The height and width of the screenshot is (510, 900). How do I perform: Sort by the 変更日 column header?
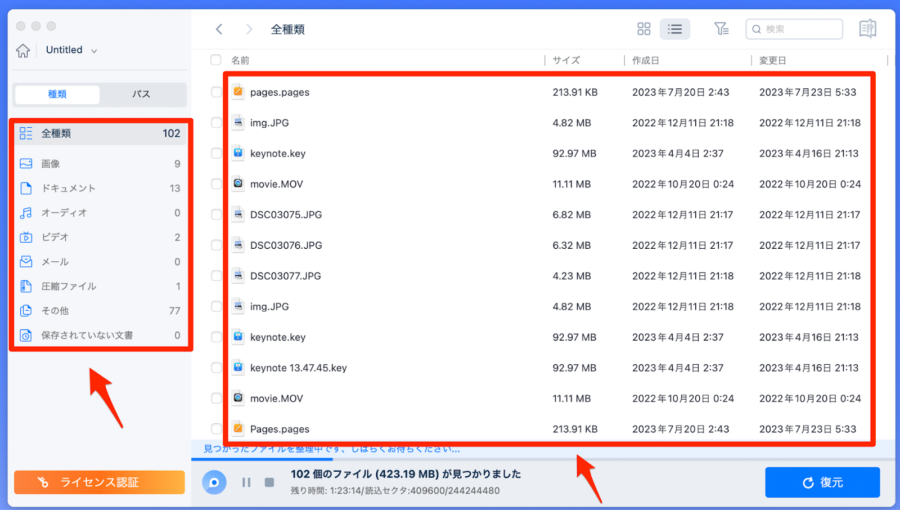click(x=773, y=60)
